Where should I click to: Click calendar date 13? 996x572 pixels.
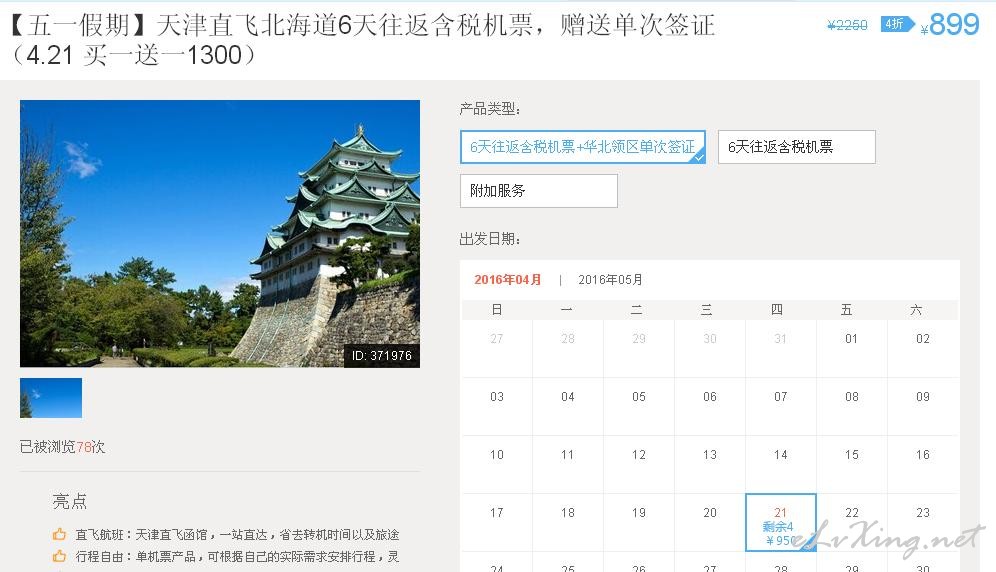click(710, 454)
